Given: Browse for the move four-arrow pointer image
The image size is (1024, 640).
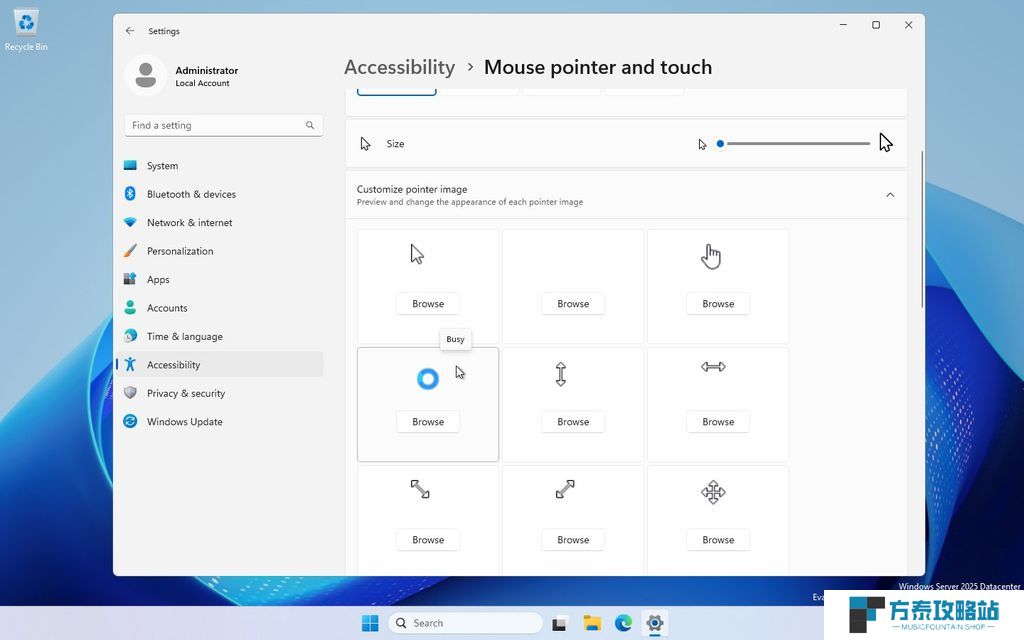Looking at the screenshot, I should 718,540.
